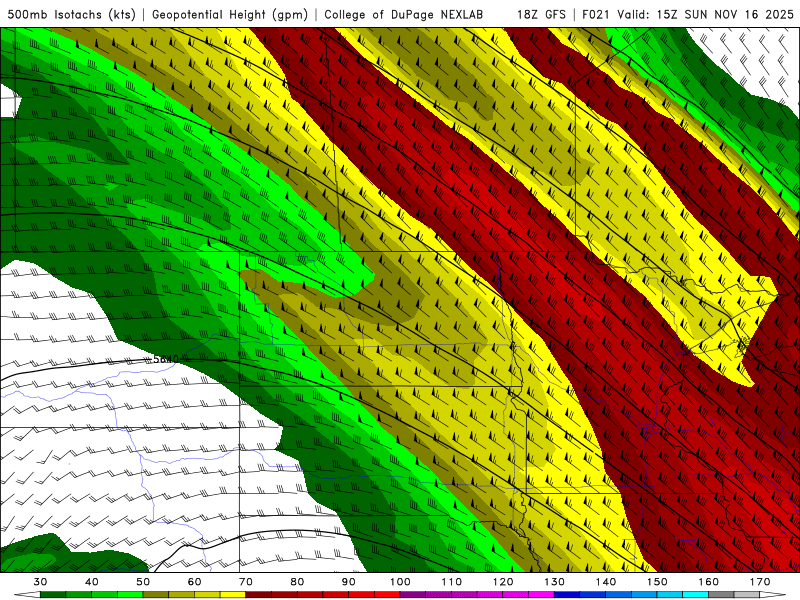Click the "Geopotential Height (gpm)" title text
This screenshot has height=600, width=800.
pos(230,15)
